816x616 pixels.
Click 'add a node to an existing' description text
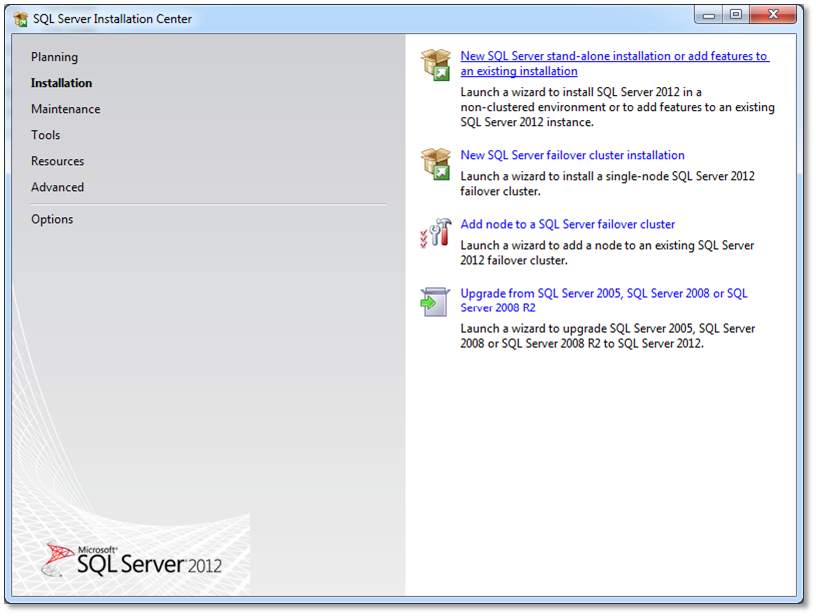click(x=607, y=253)
